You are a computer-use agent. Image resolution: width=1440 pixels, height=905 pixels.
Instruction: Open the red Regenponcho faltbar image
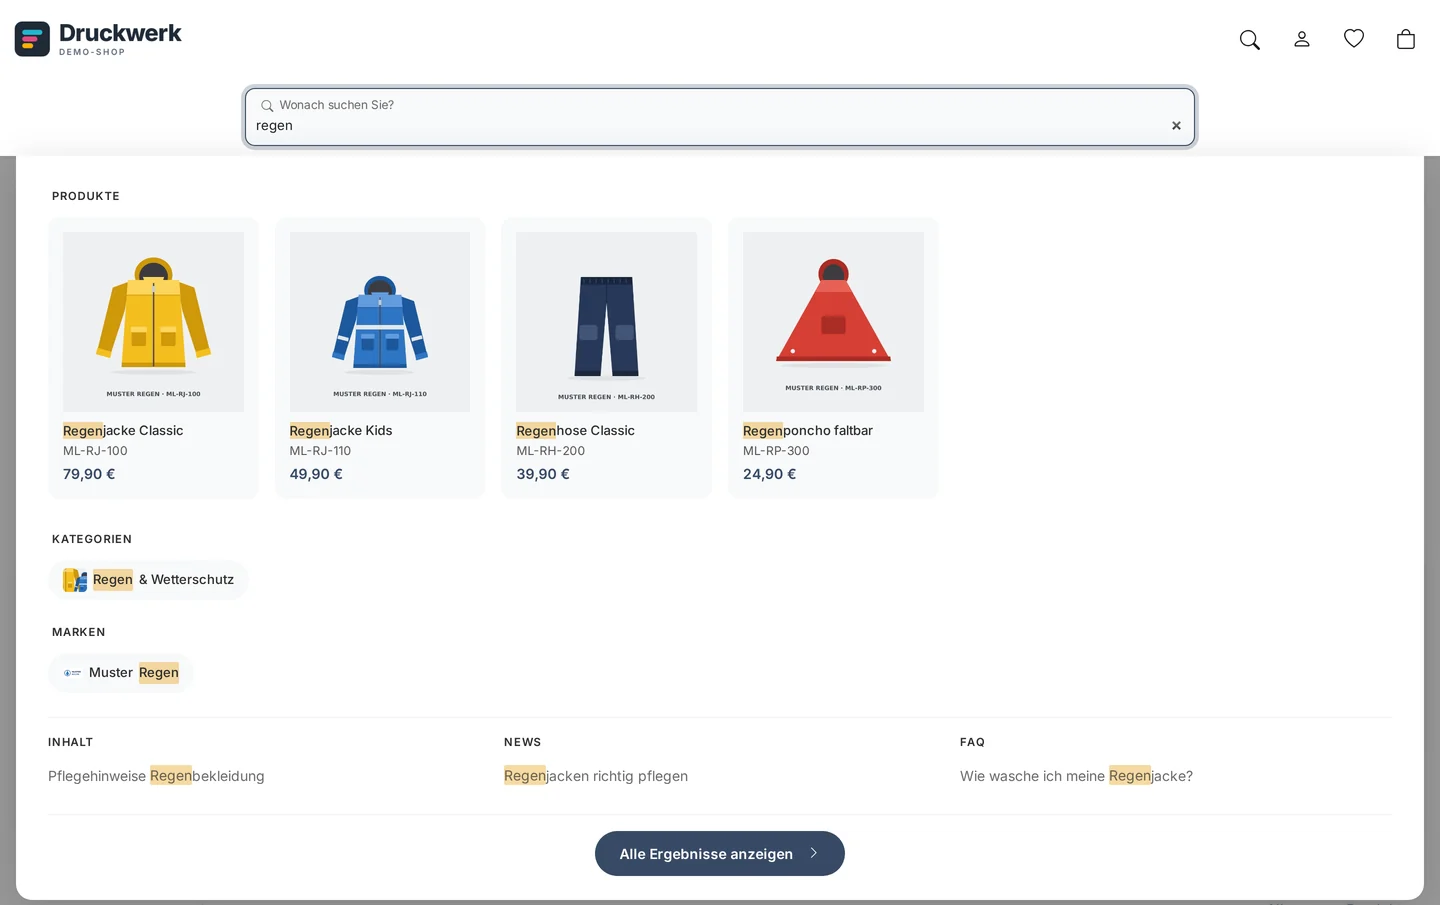coord(833,322)
